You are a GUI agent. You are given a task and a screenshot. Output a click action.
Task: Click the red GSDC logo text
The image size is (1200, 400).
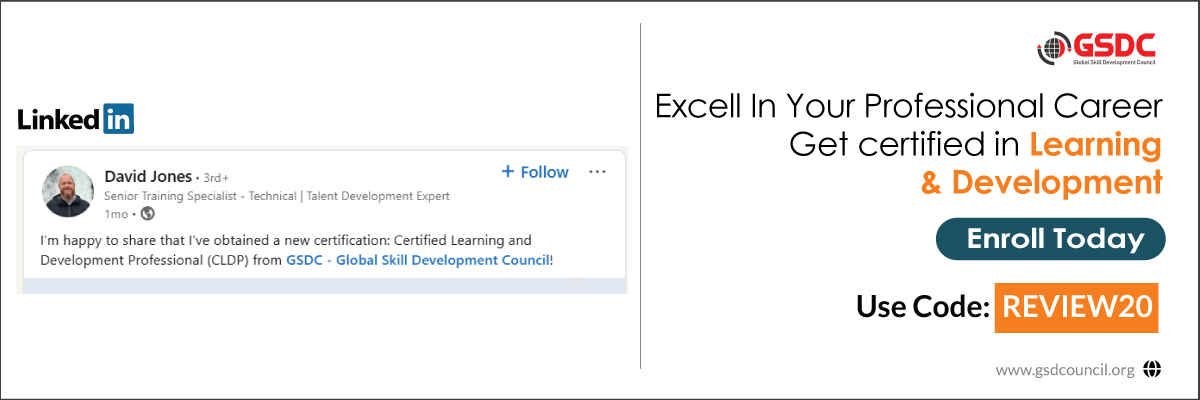pos(1114,44)
